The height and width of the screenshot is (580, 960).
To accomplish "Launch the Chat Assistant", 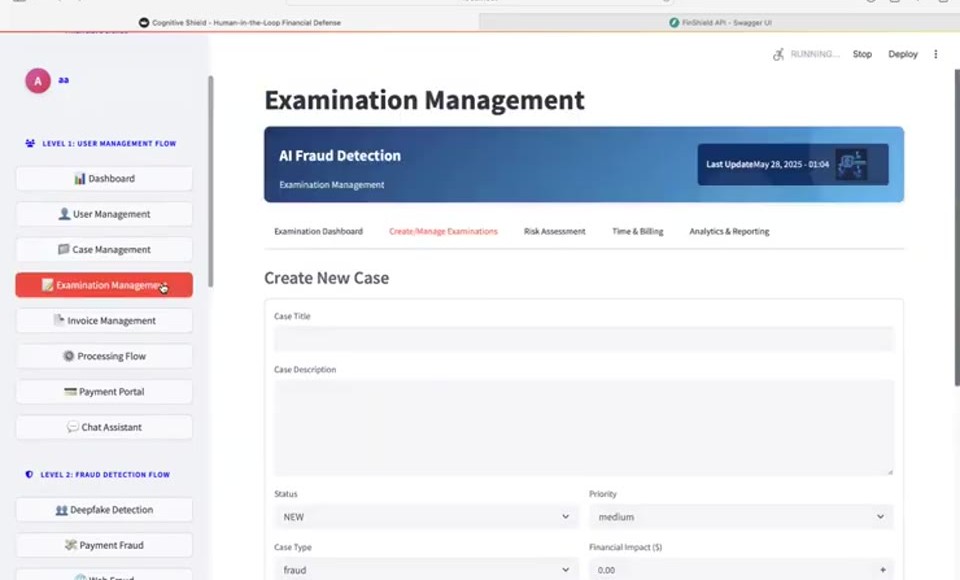I will (x=104, y=427).
